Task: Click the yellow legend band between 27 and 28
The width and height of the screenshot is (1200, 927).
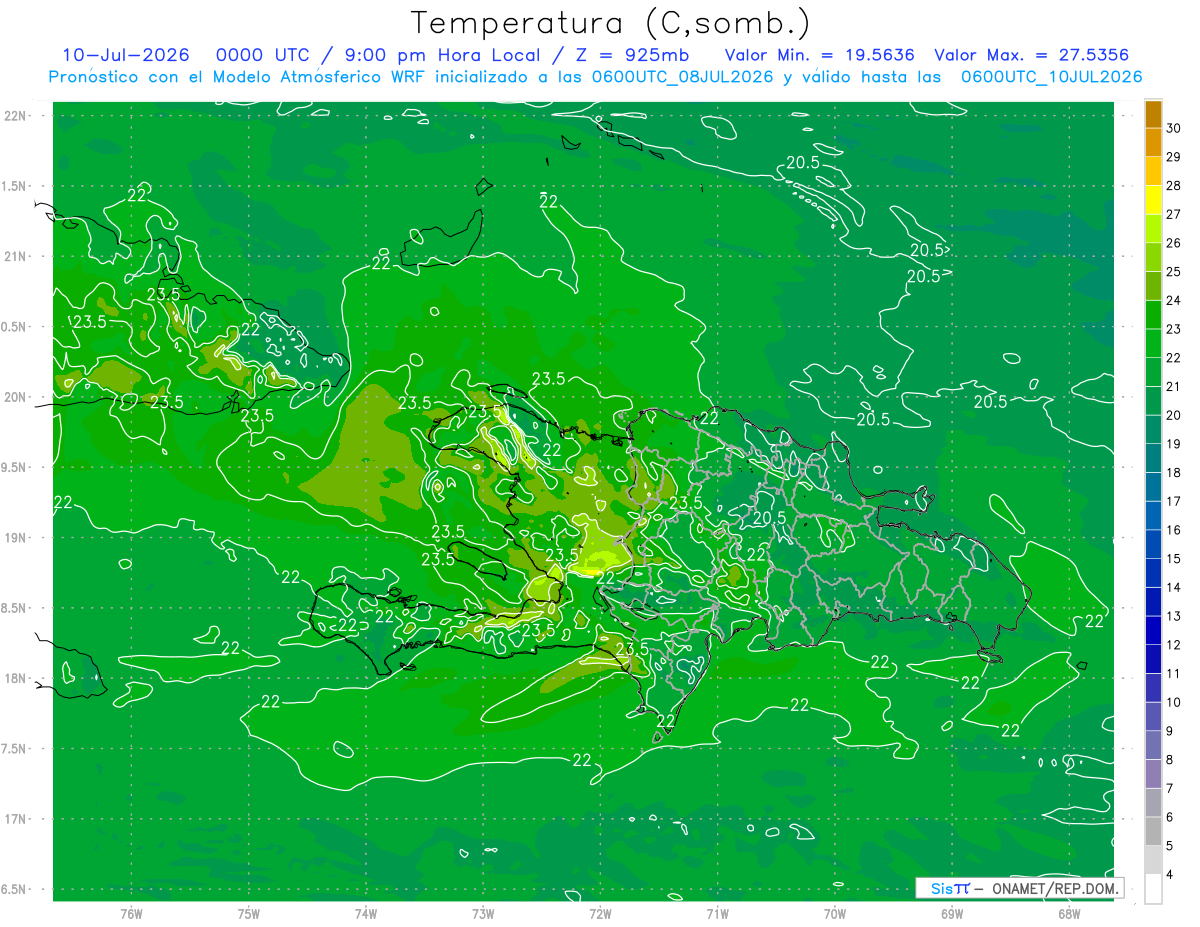Action: pyautogui.click(x=1153, y=199)
